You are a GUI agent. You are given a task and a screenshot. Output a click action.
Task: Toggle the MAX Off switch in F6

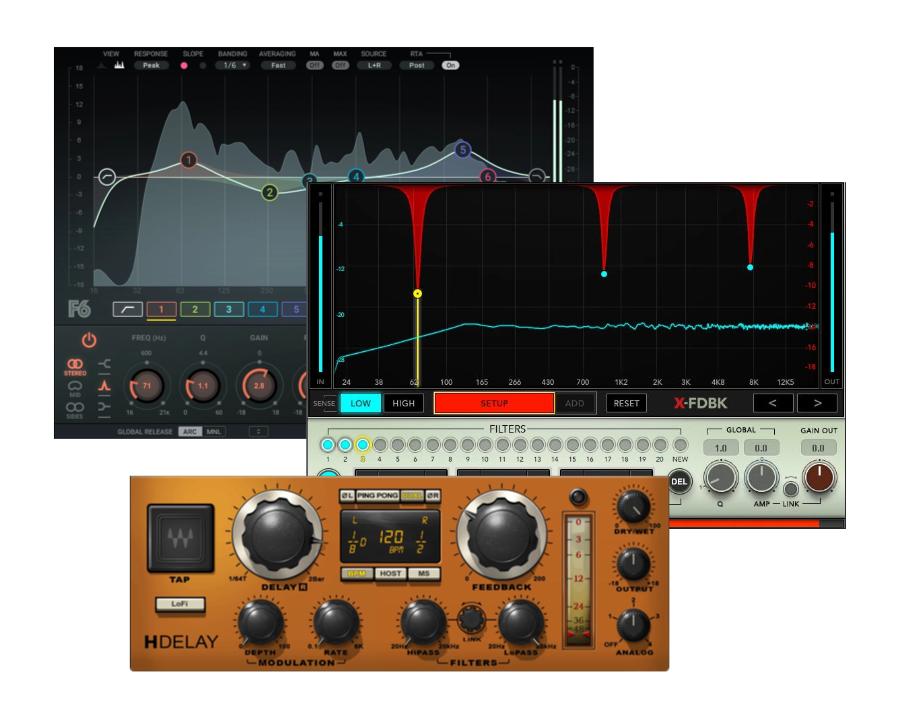(x=340, y=65)
